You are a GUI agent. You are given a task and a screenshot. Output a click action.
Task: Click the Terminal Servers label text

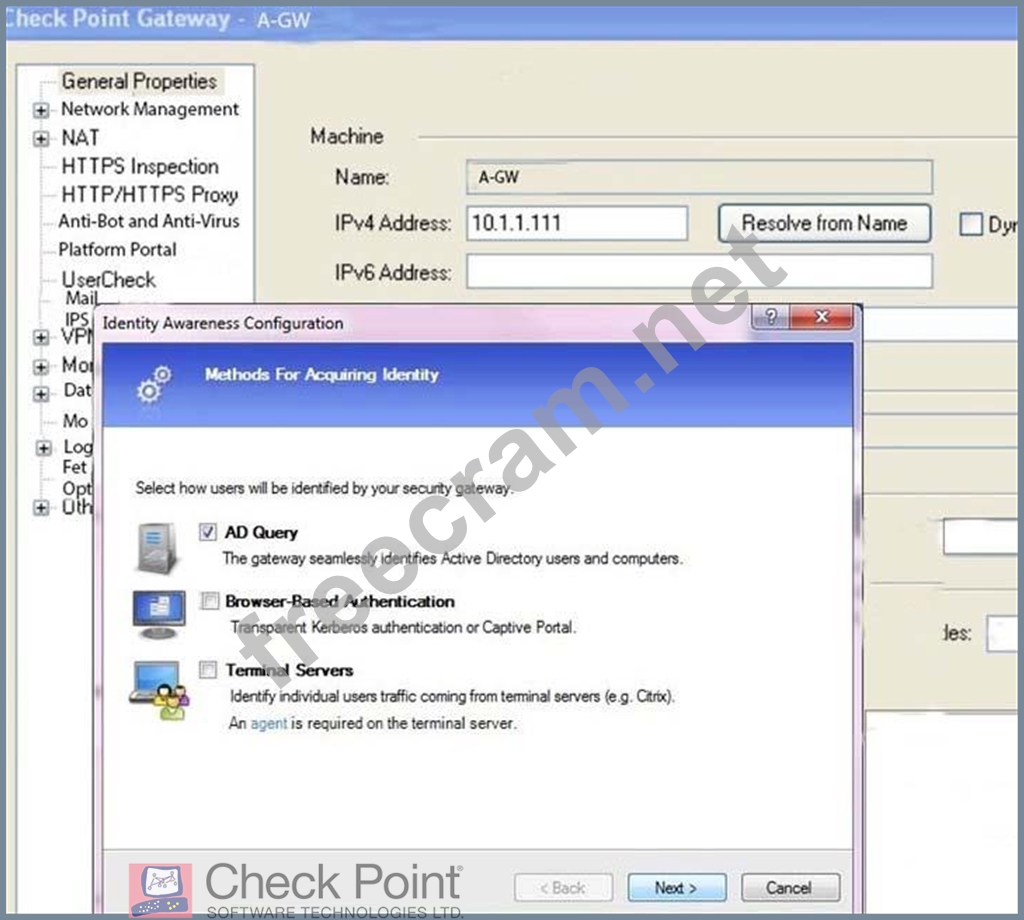(289, 670)
